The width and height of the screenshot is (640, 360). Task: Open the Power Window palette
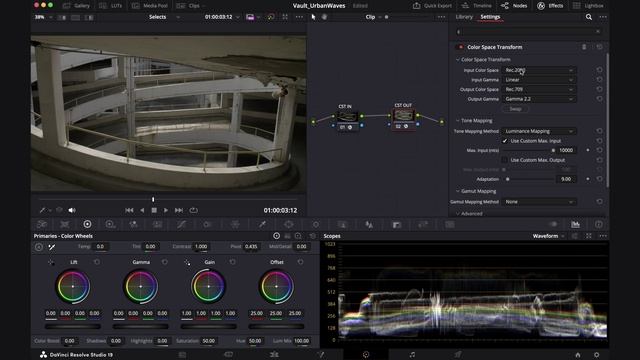pos(289,224)
